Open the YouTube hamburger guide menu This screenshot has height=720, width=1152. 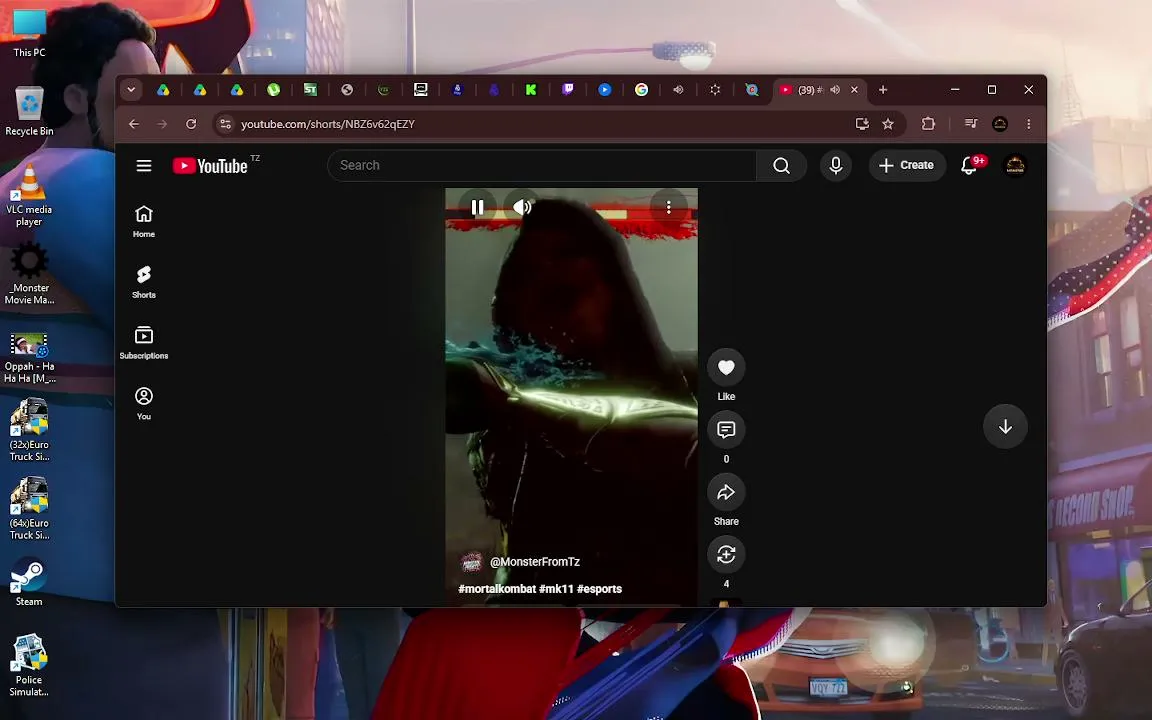[144, 165]
